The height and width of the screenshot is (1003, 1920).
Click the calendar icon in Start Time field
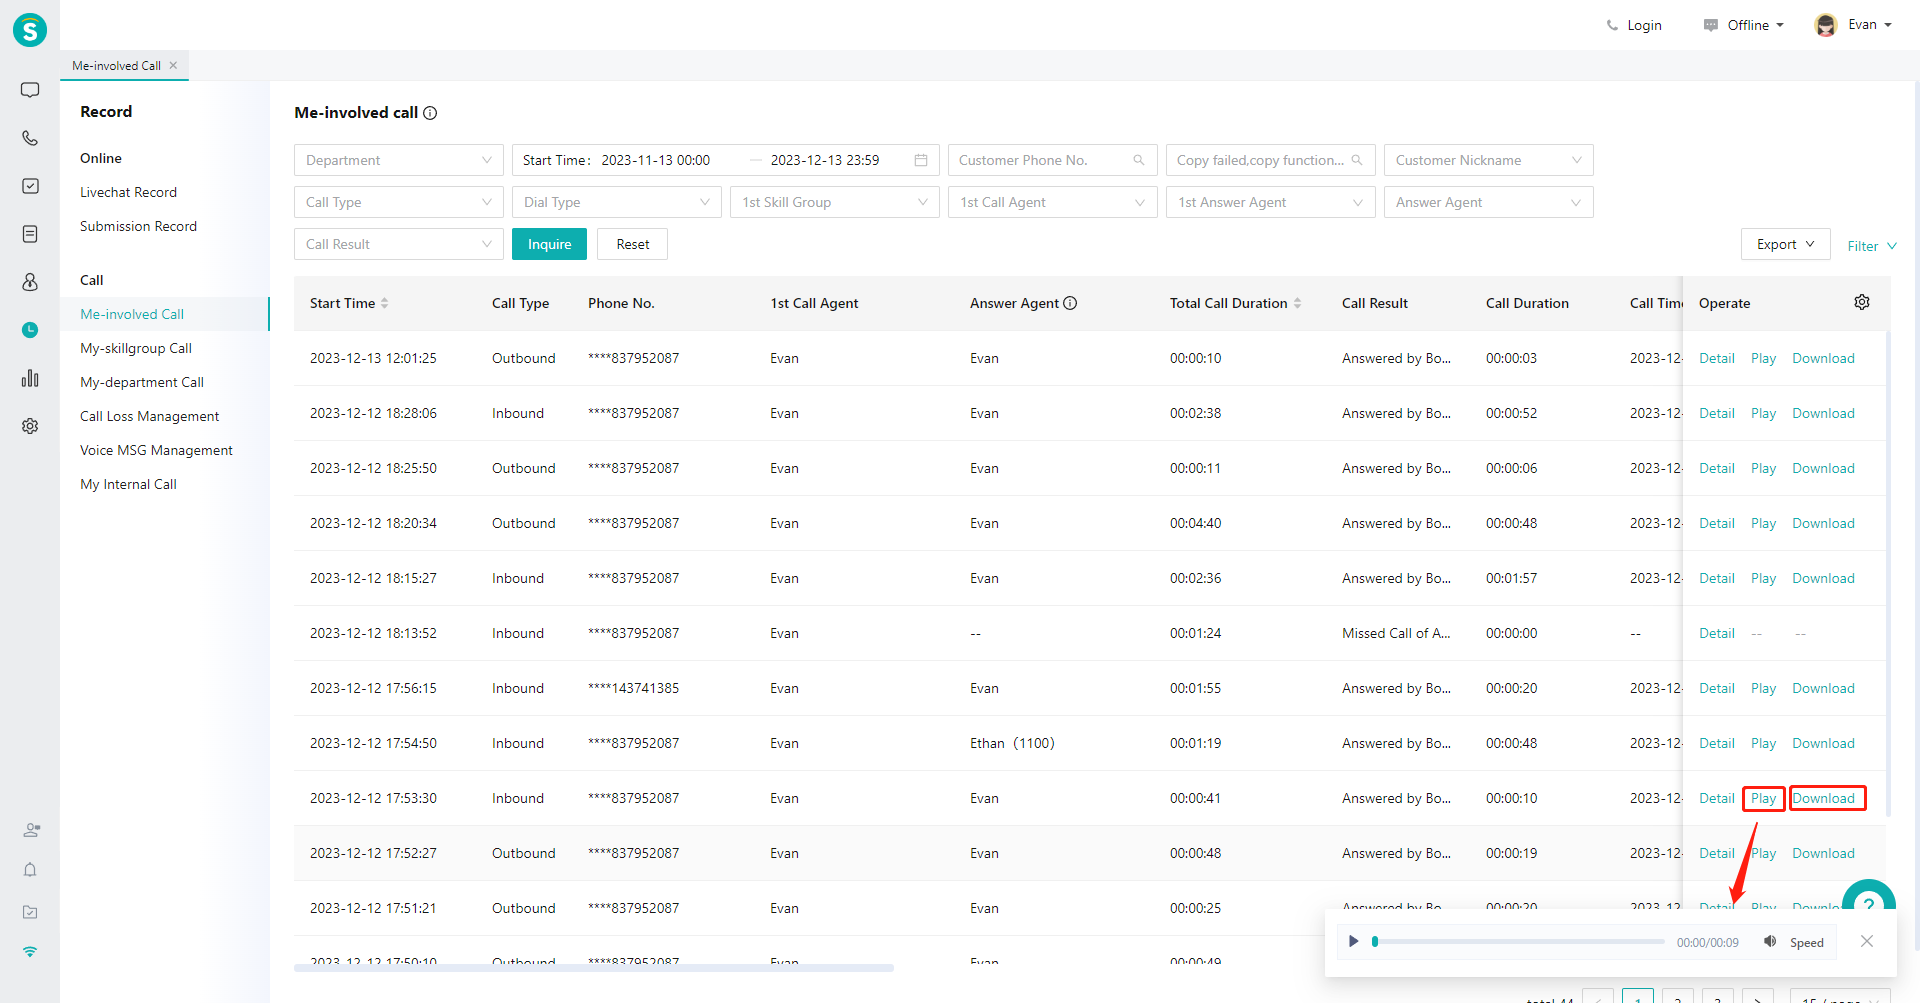[x=921, y=160]
